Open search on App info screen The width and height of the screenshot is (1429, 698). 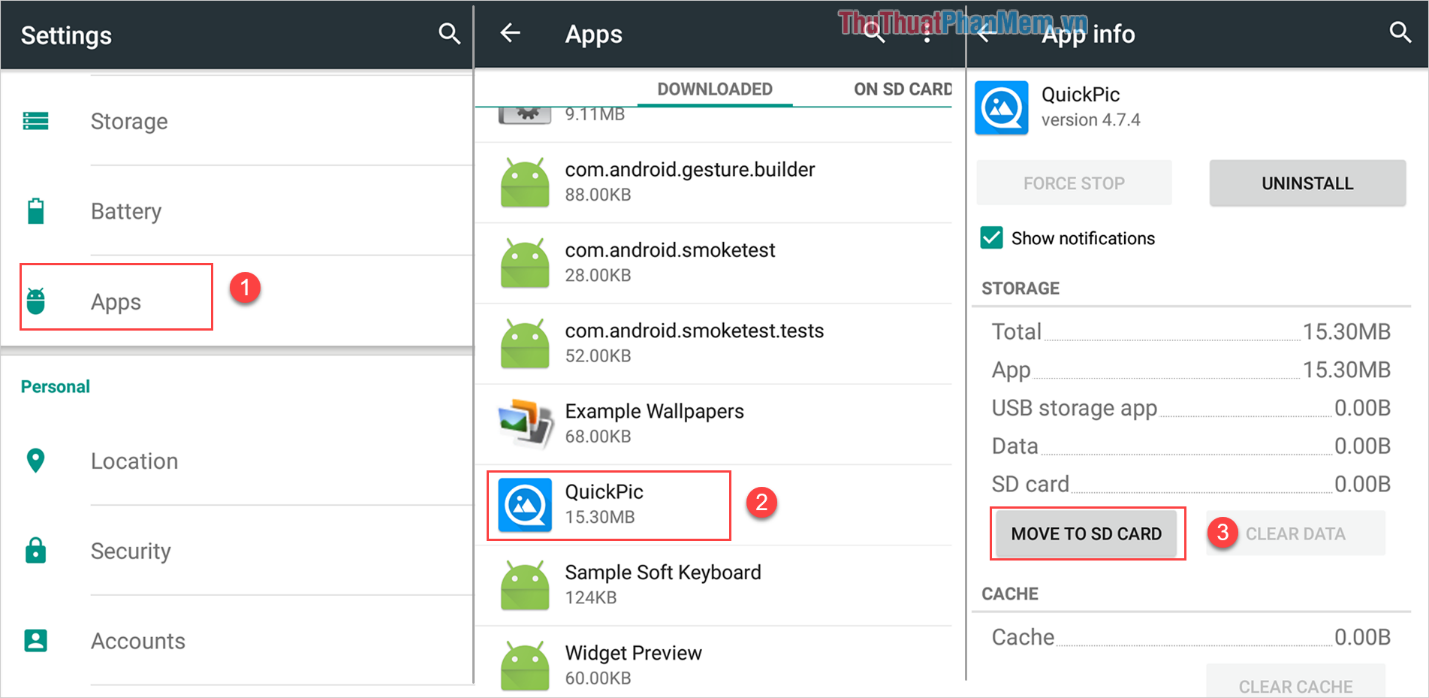[1400, 33]
